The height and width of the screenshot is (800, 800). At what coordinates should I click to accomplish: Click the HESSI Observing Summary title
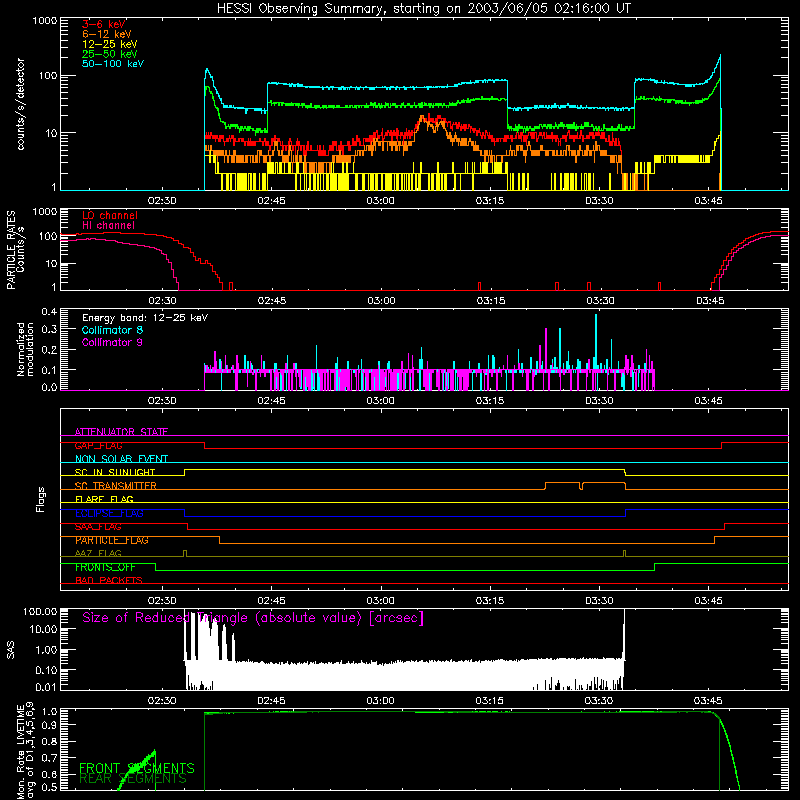[424, 9]
